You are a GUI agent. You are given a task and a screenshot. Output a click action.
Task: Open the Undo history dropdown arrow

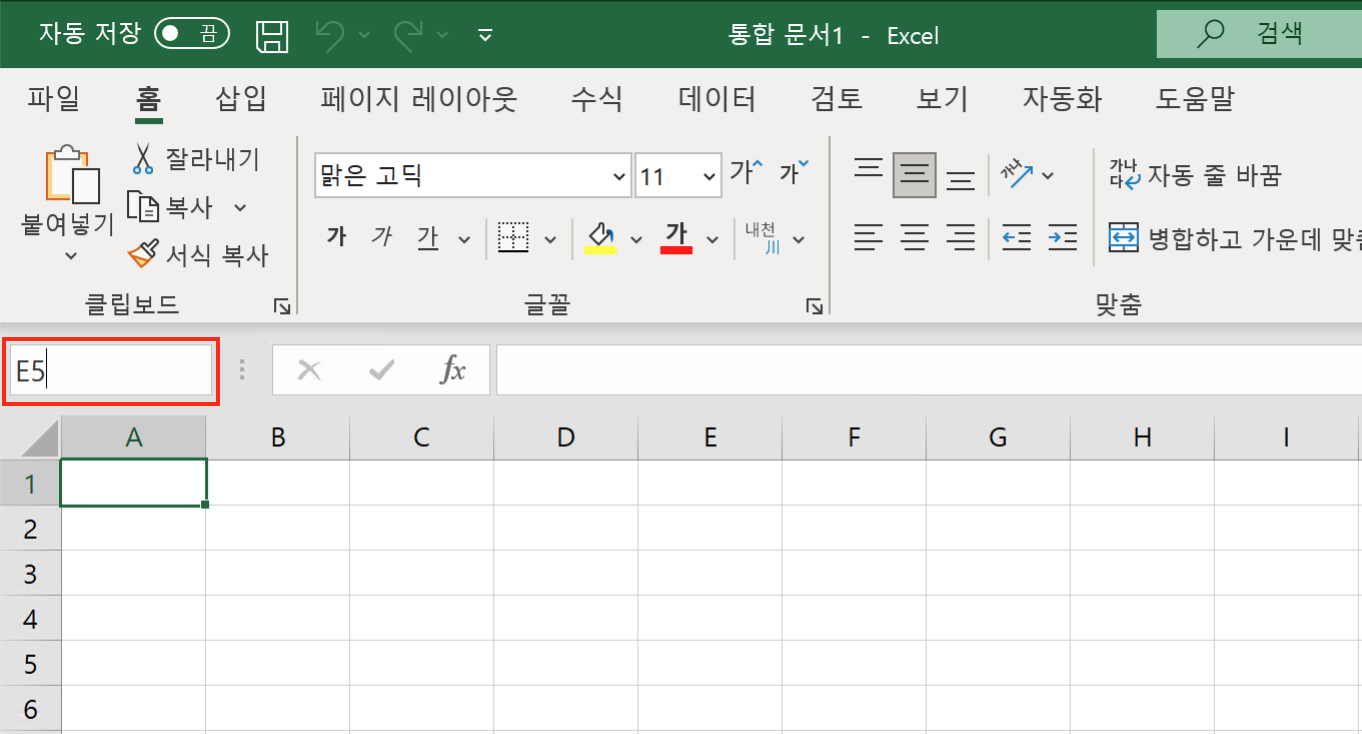tap(364, 36)
